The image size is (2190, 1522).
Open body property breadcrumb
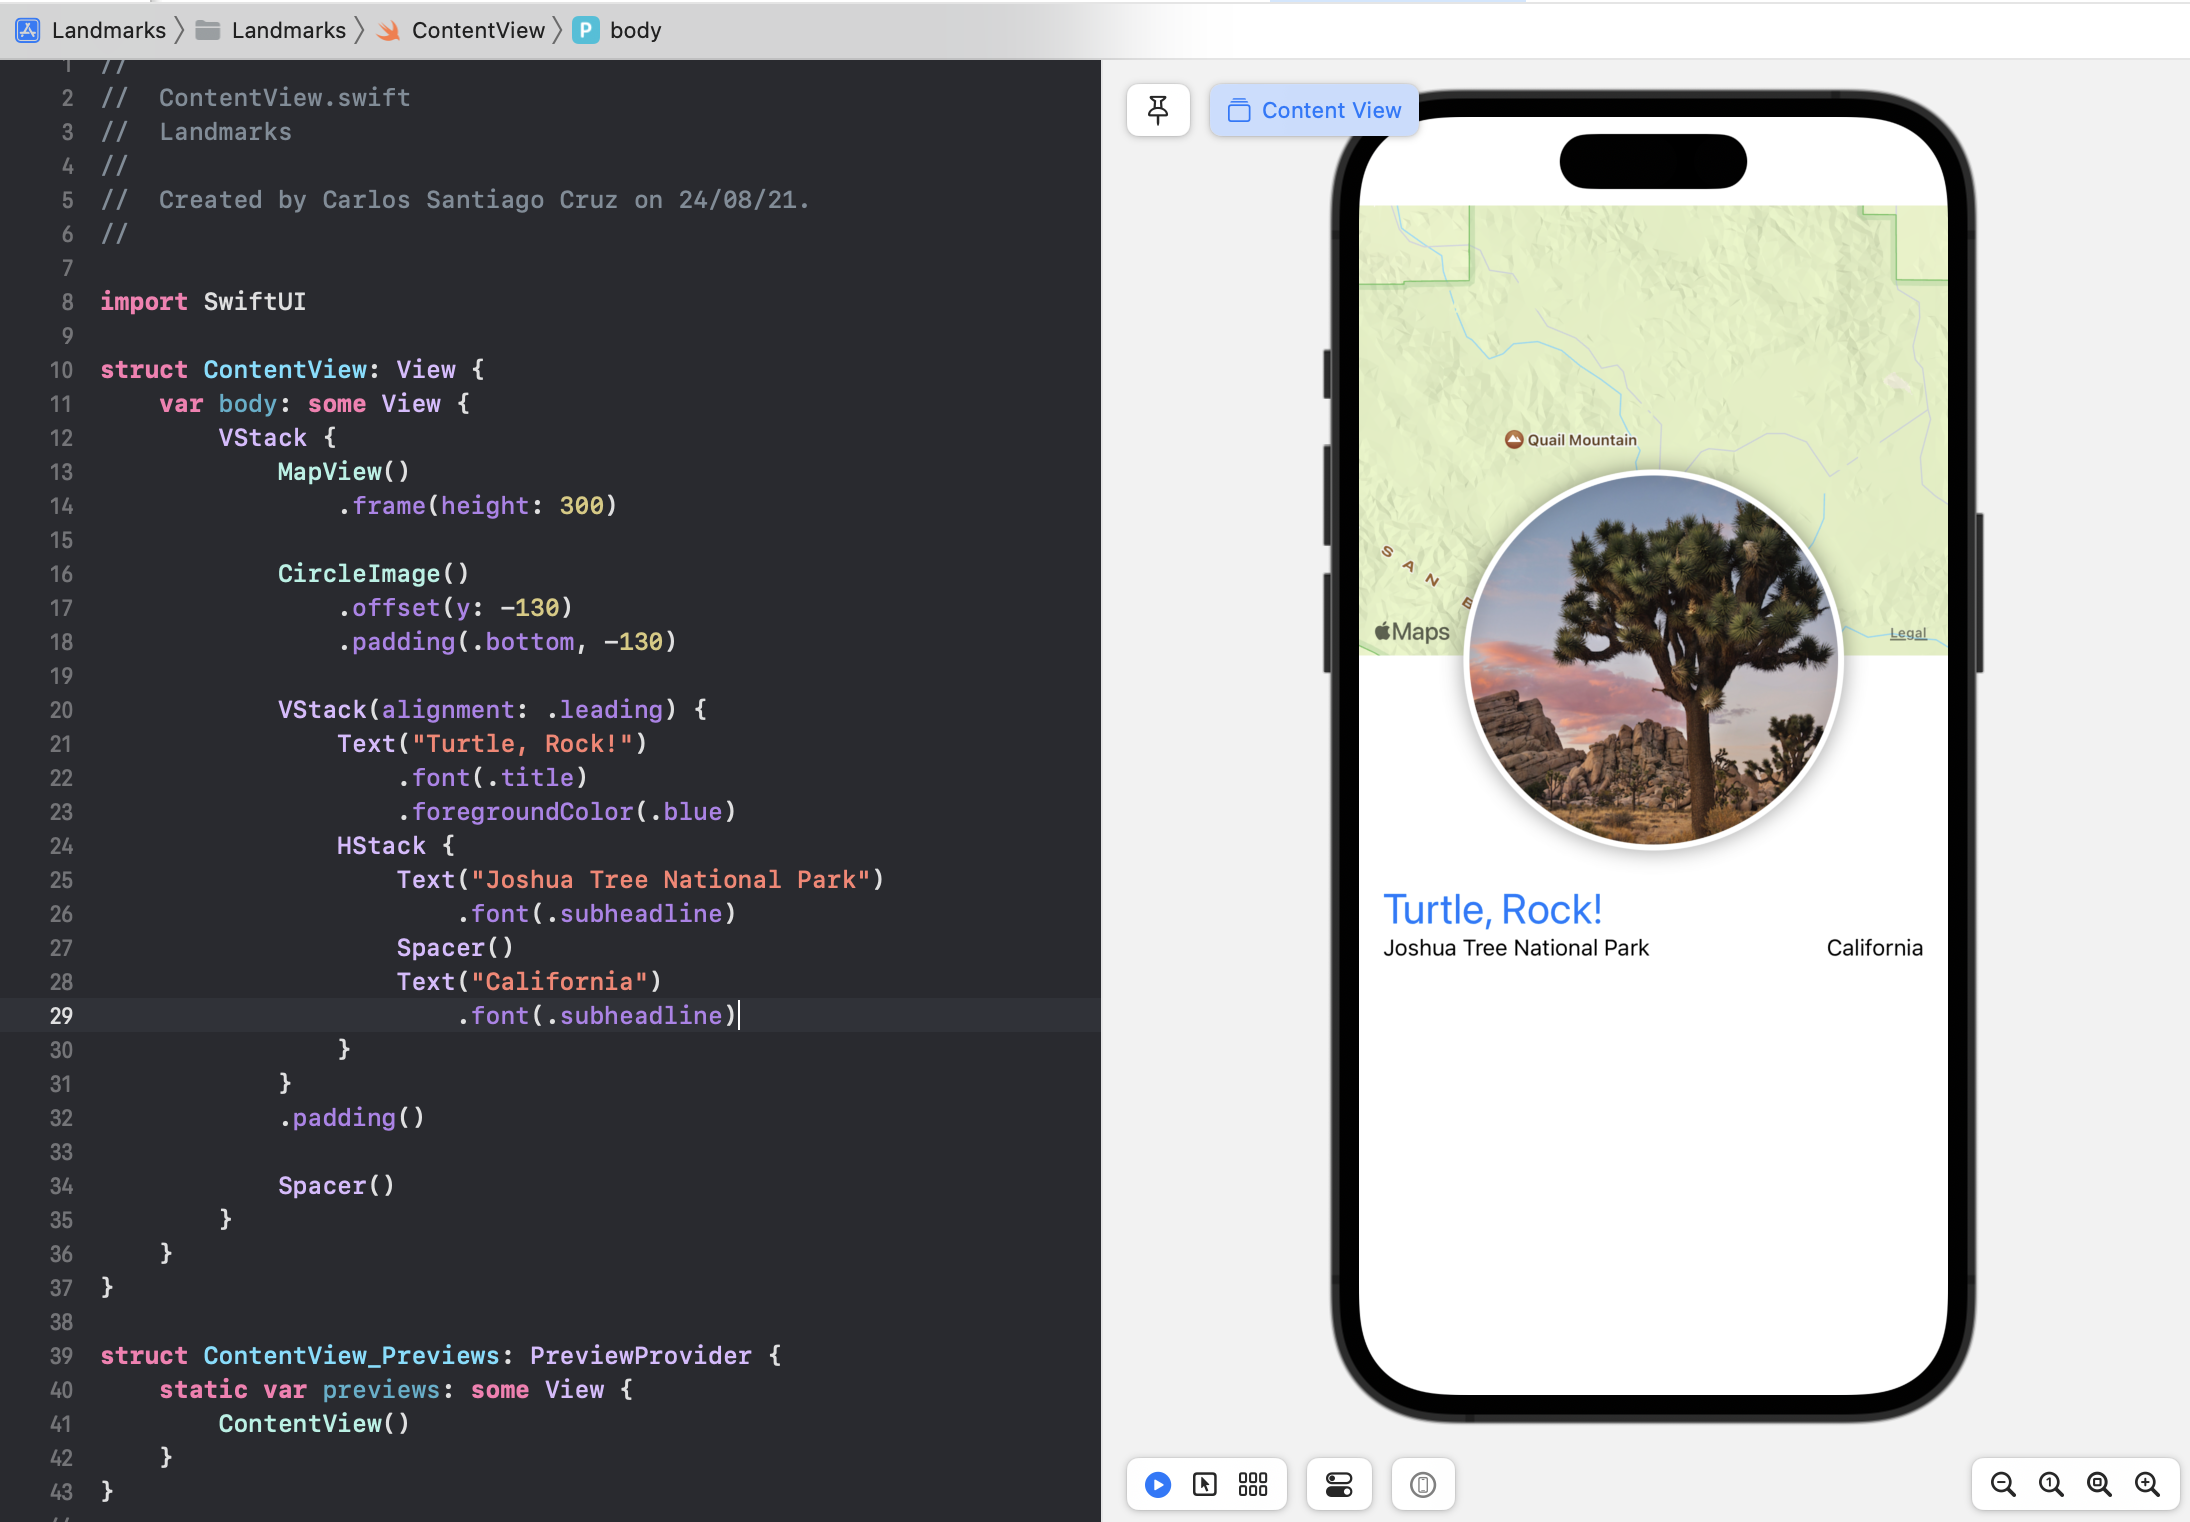click(634, 30)
